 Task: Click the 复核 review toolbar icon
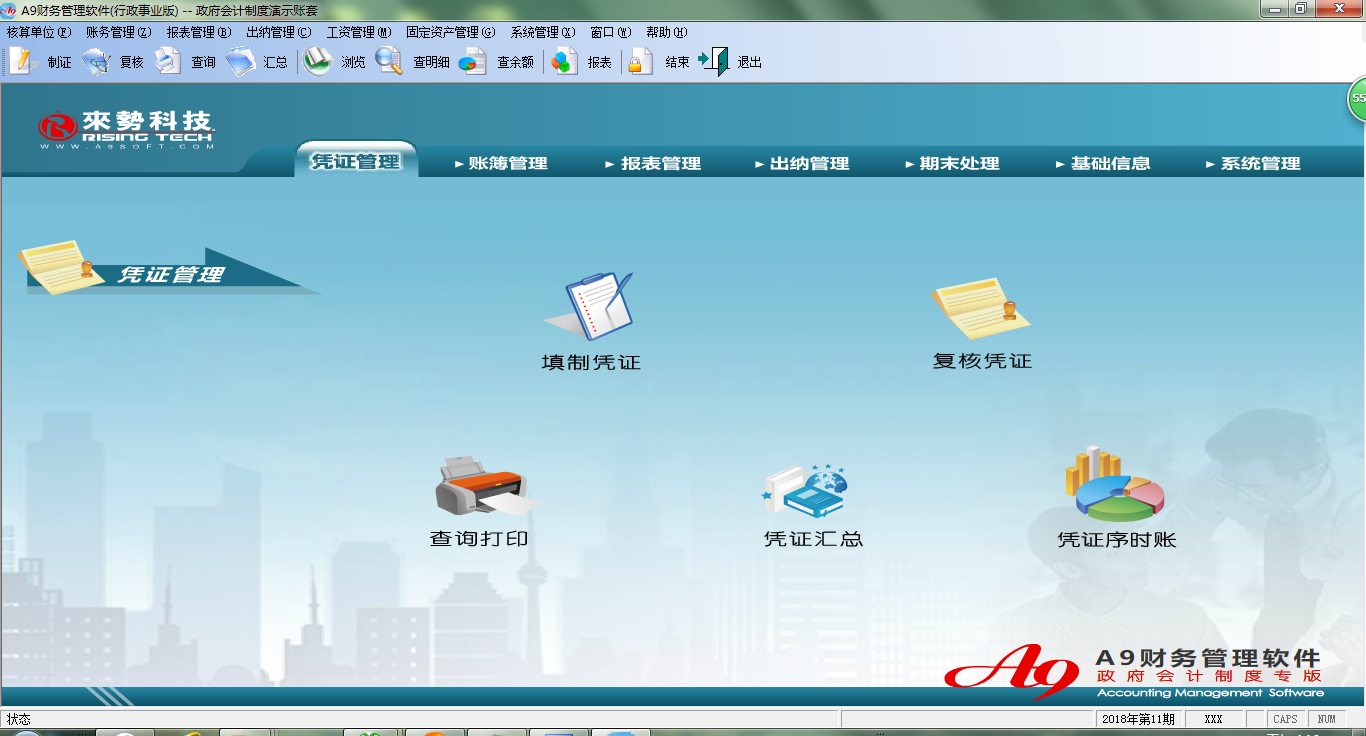(97, 61)
